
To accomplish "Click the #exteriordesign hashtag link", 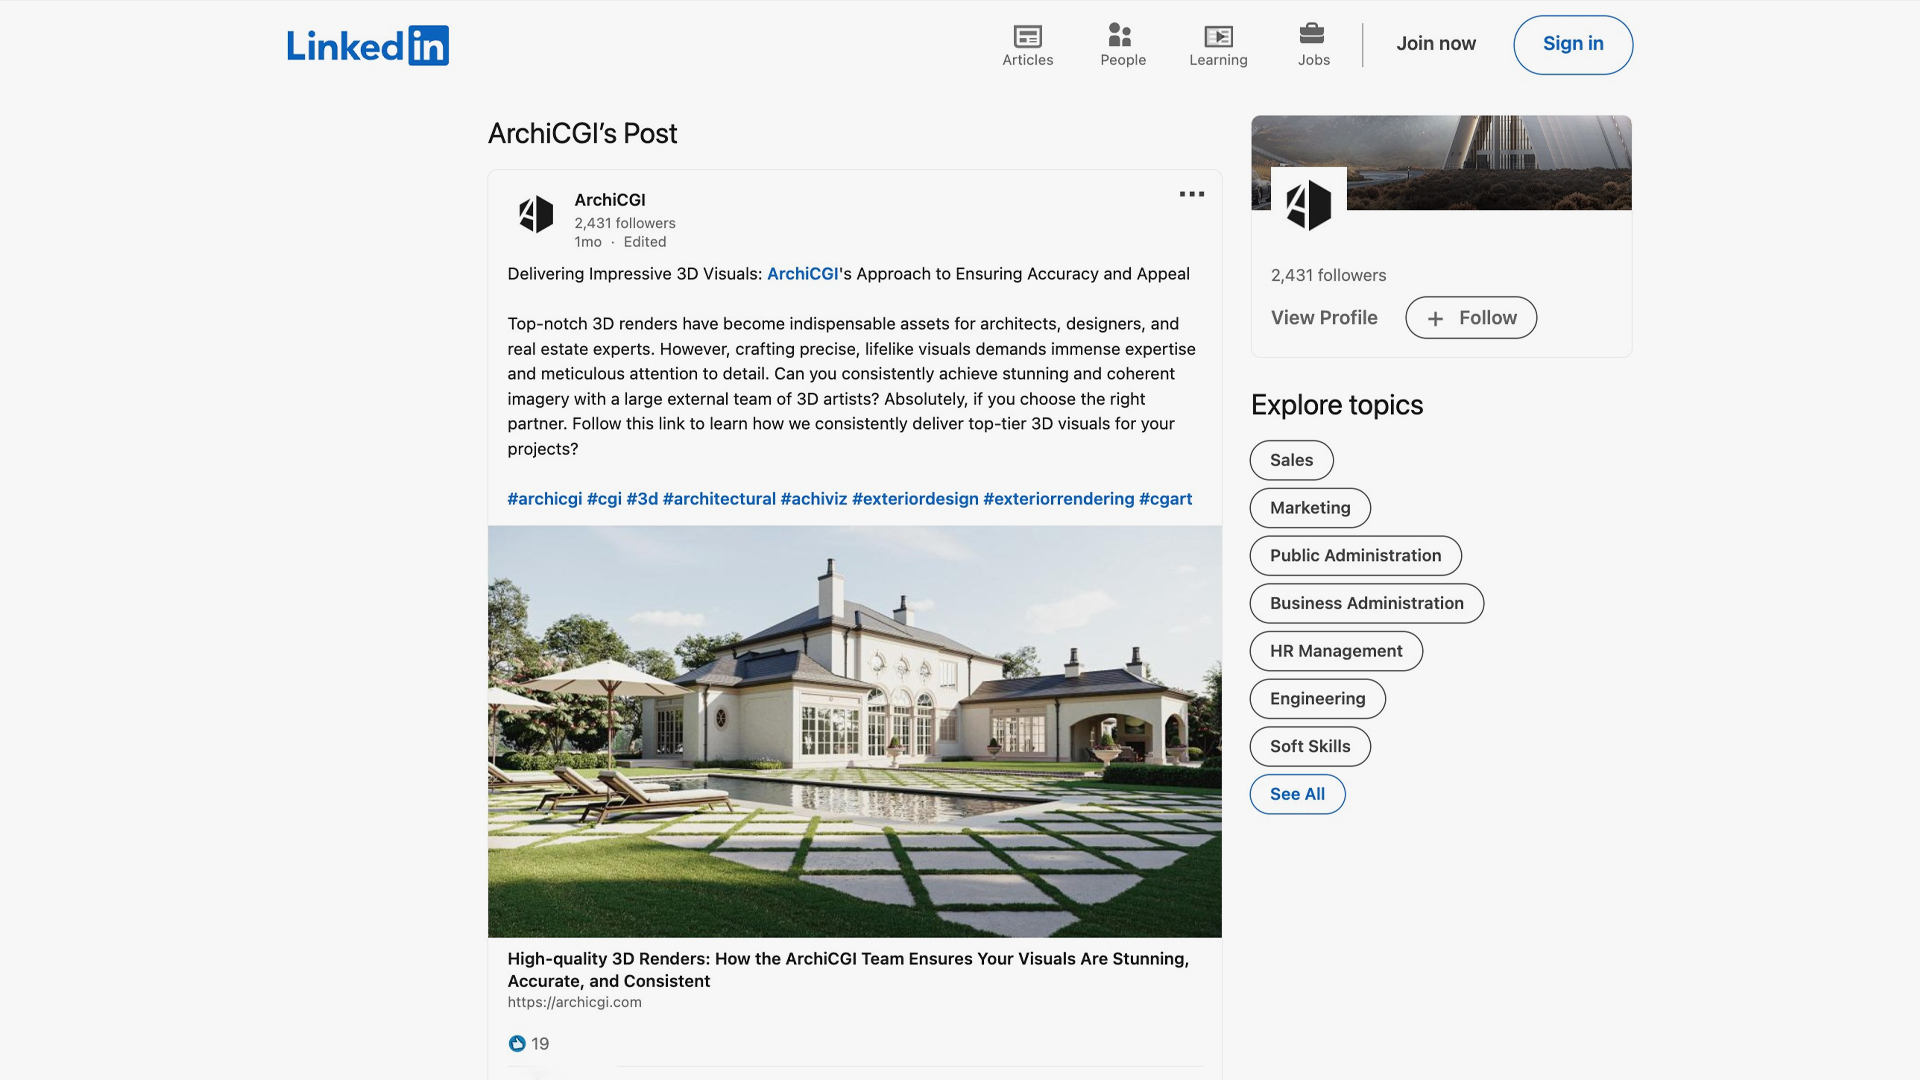I will coord(915,498).
